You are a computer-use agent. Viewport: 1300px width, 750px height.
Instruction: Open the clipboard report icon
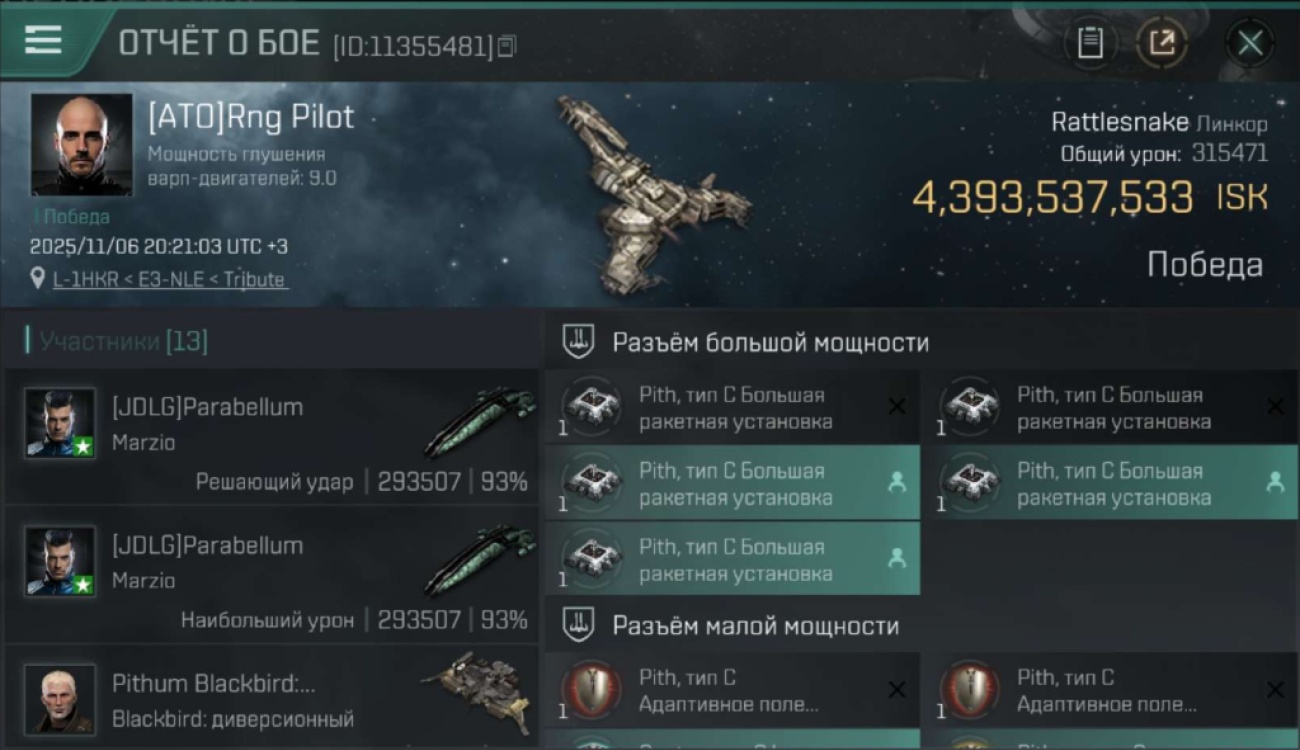(1090, 43)
